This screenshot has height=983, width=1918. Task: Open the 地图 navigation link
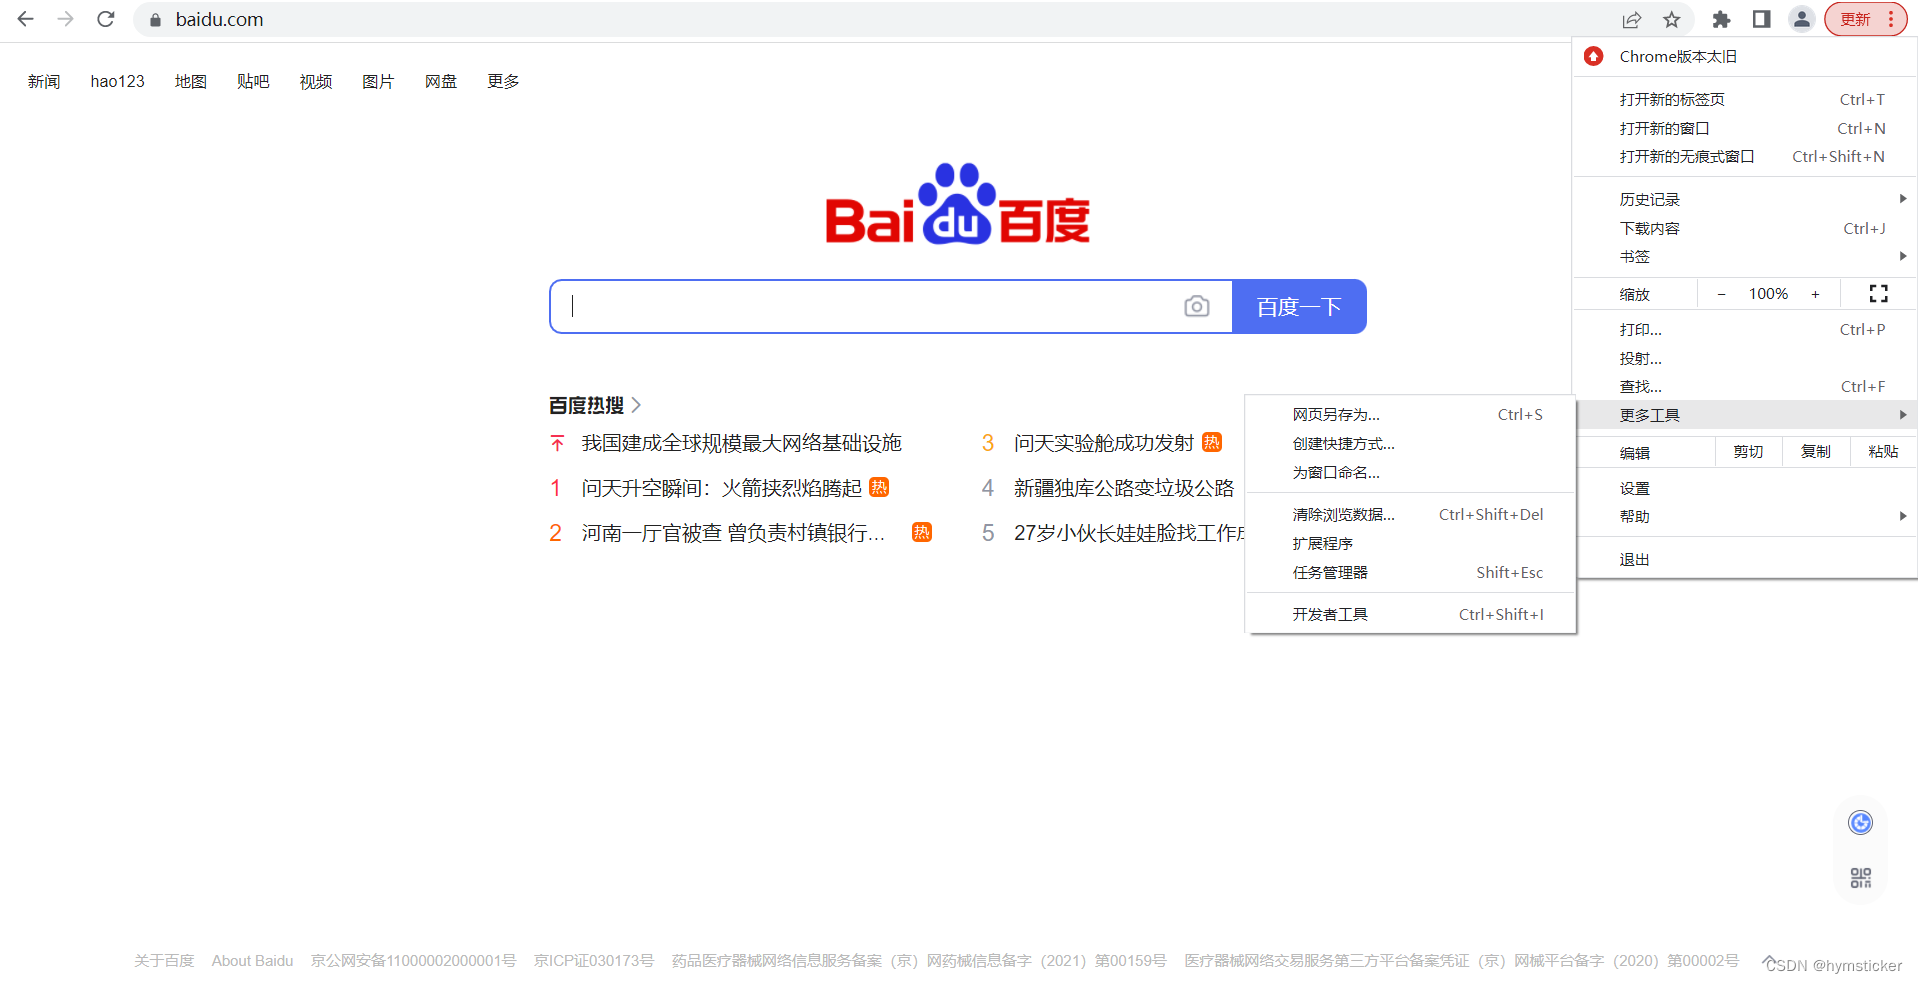(x=190, y=81)
